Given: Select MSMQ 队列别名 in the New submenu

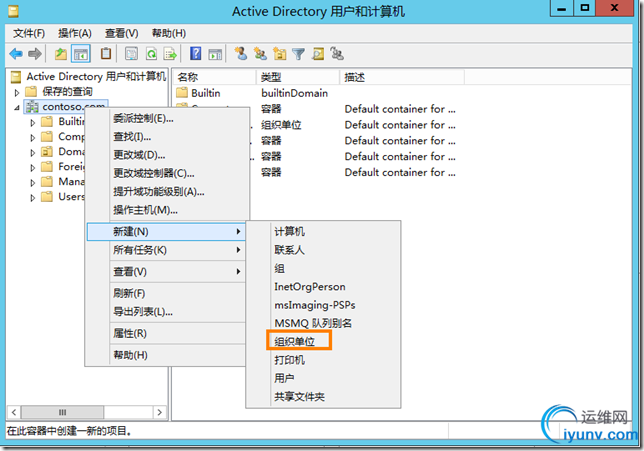Looking at the screenshot, I should click(323, 323).
